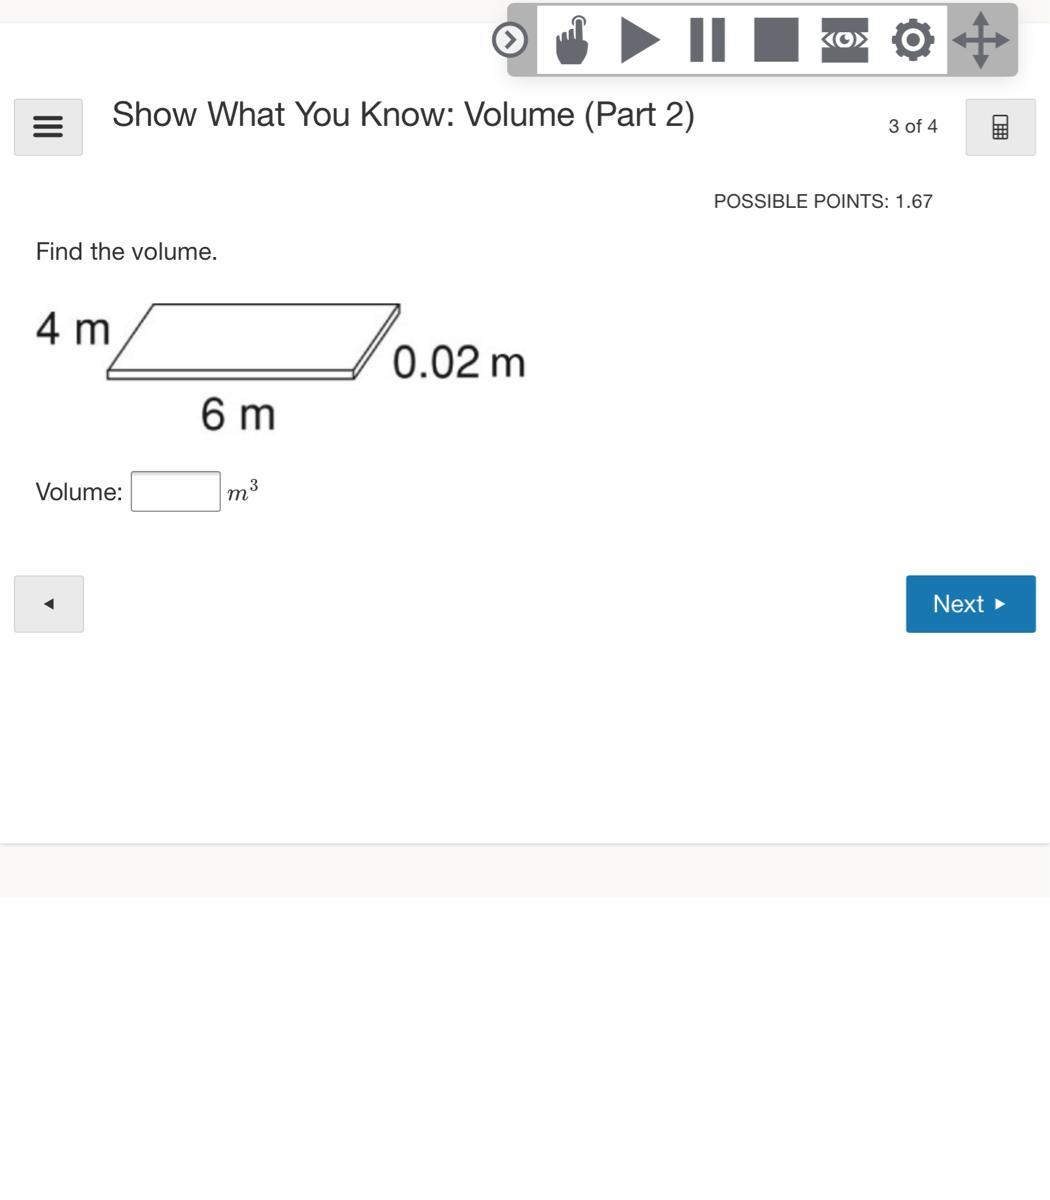
Task: Click the Find the volume prompt text
Action: click(x=126, y=251)
